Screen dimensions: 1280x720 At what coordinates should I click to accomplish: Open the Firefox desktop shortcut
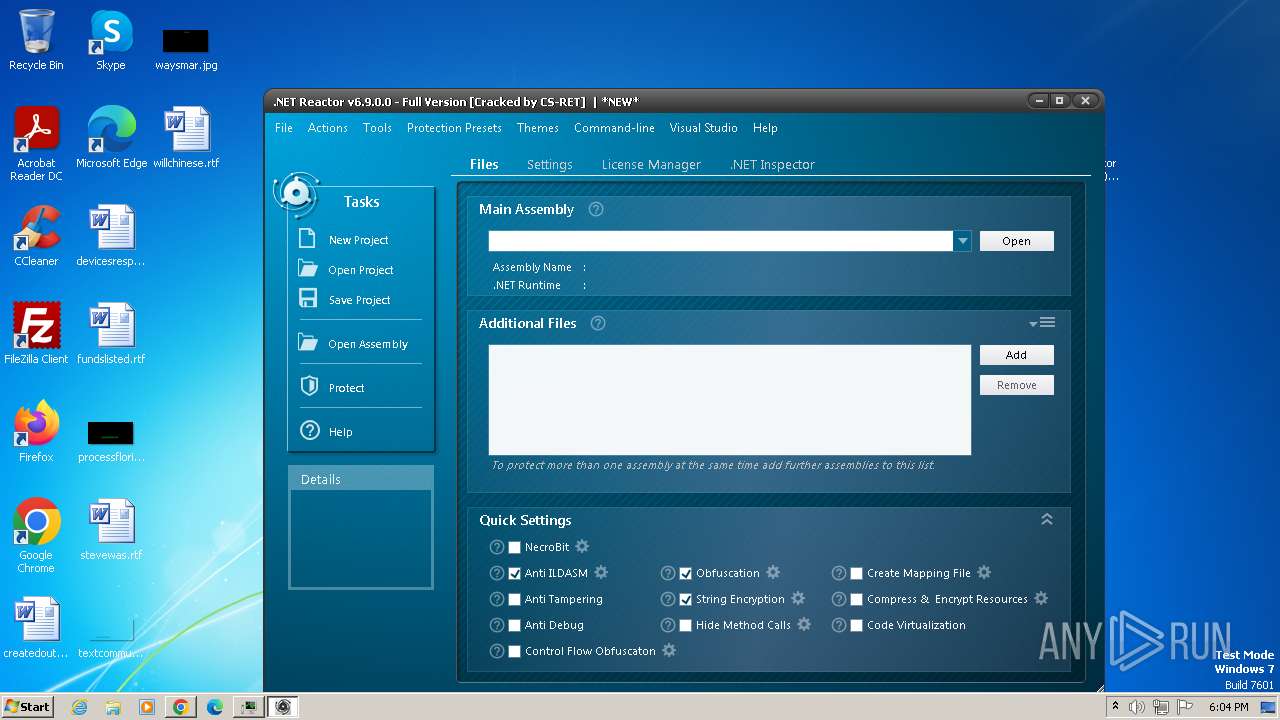pyautogui.click(x=37, y=432)
